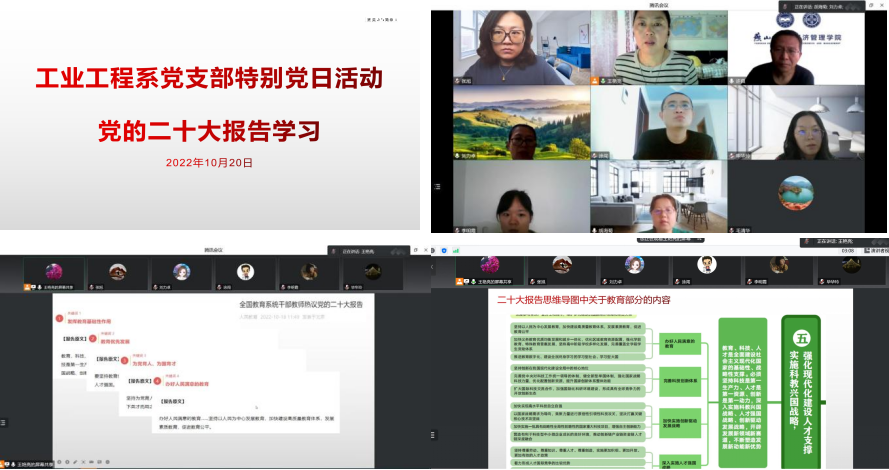Screen dimensions: 889x470
Task: Click the green 完善科技创新体系 mind map node
Action: pos(679,379)
